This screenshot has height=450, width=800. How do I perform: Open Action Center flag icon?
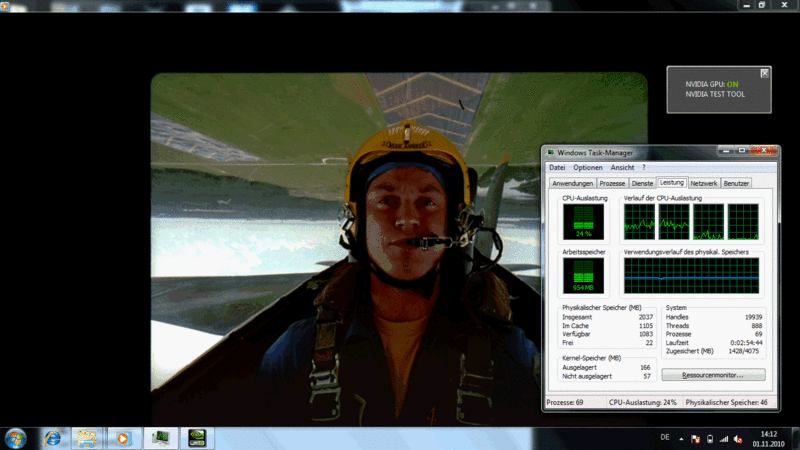(695, 439)
